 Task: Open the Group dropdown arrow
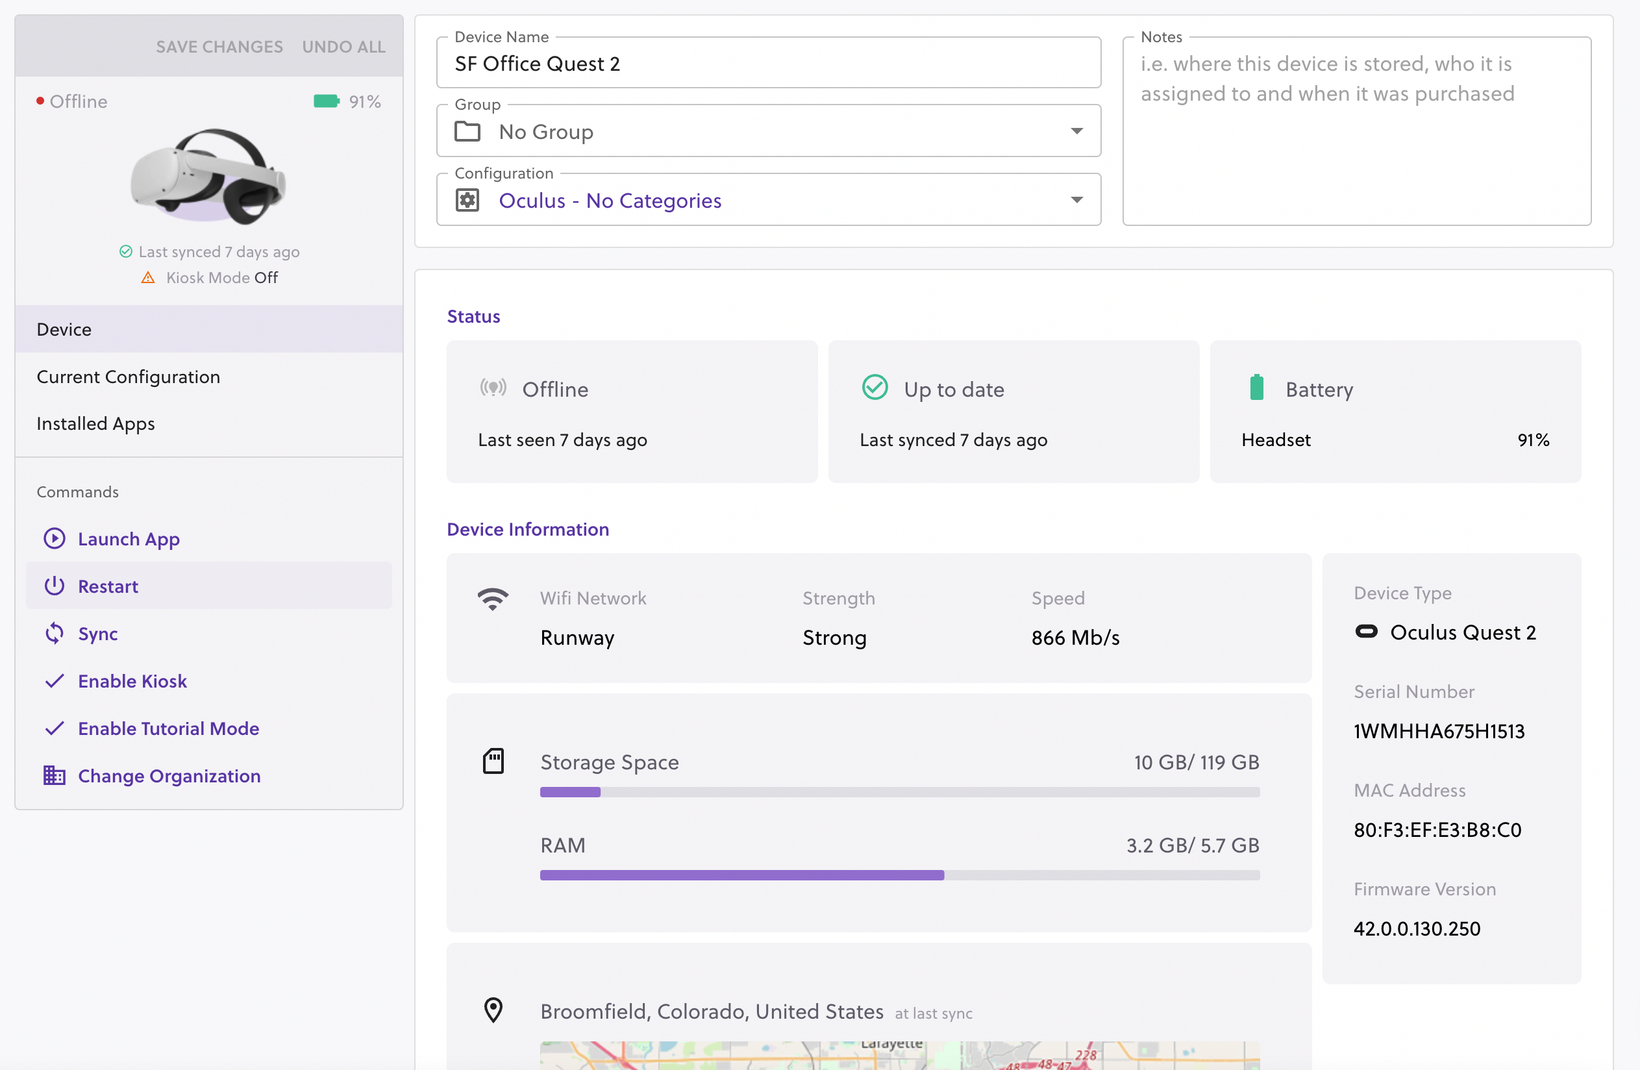pyautogui.click(x=1077, y=131)
